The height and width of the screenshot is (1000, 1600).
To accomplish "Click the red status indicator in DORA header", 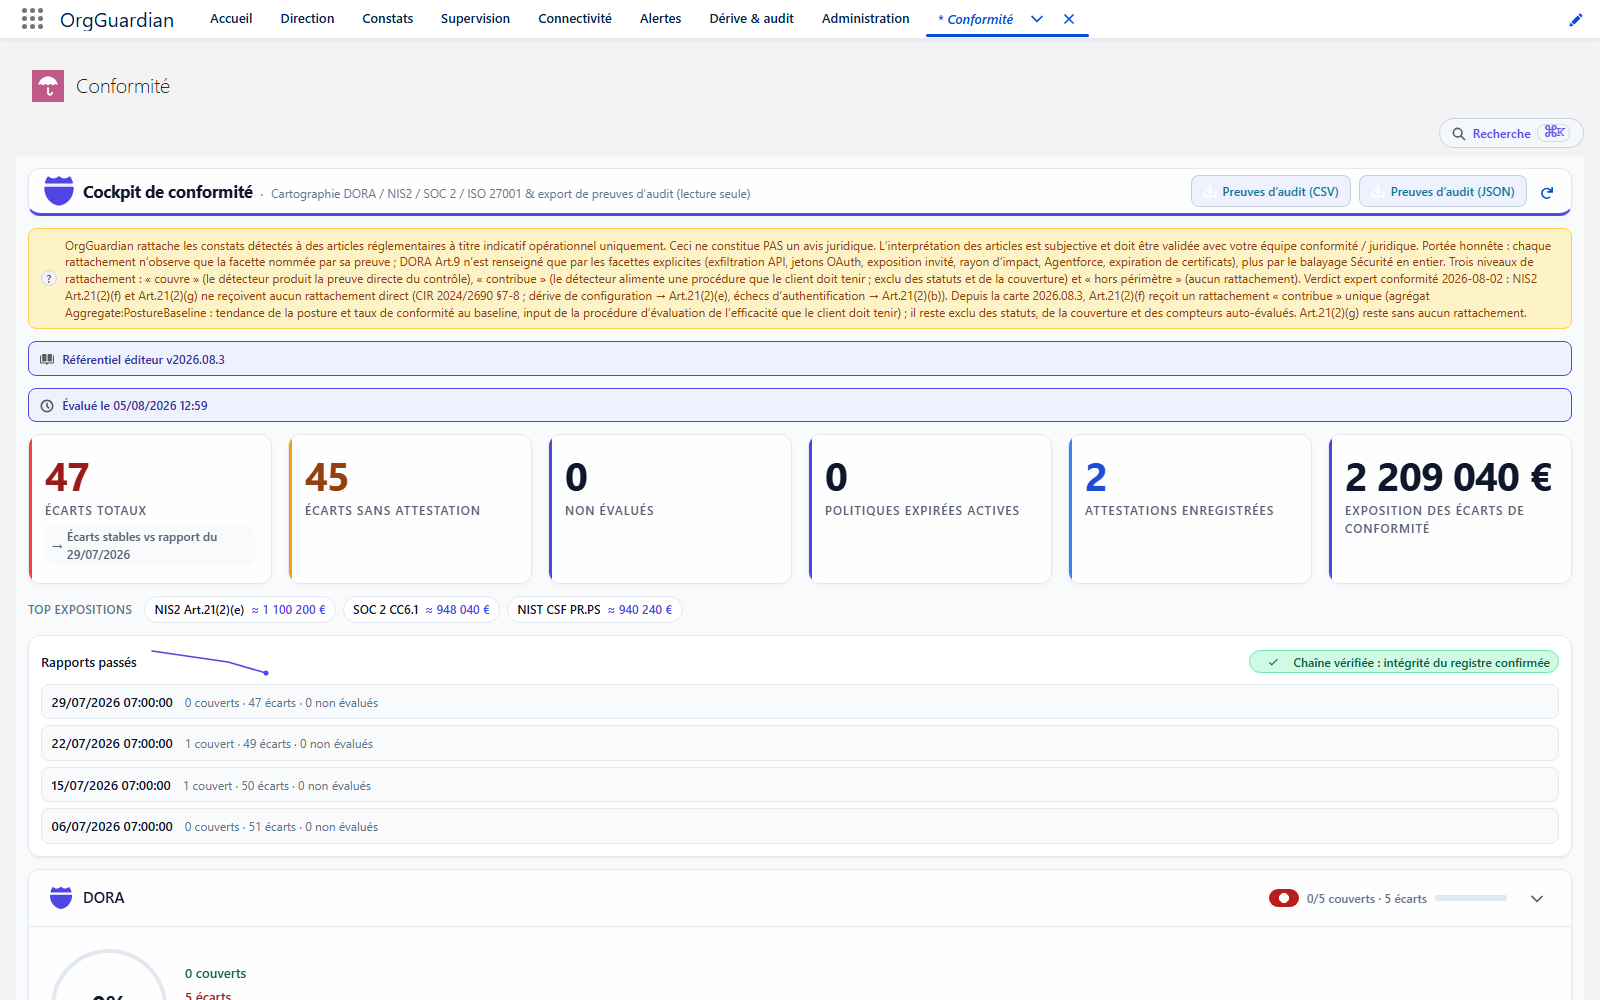I will pyautogui.click(x=1284, y=898).
